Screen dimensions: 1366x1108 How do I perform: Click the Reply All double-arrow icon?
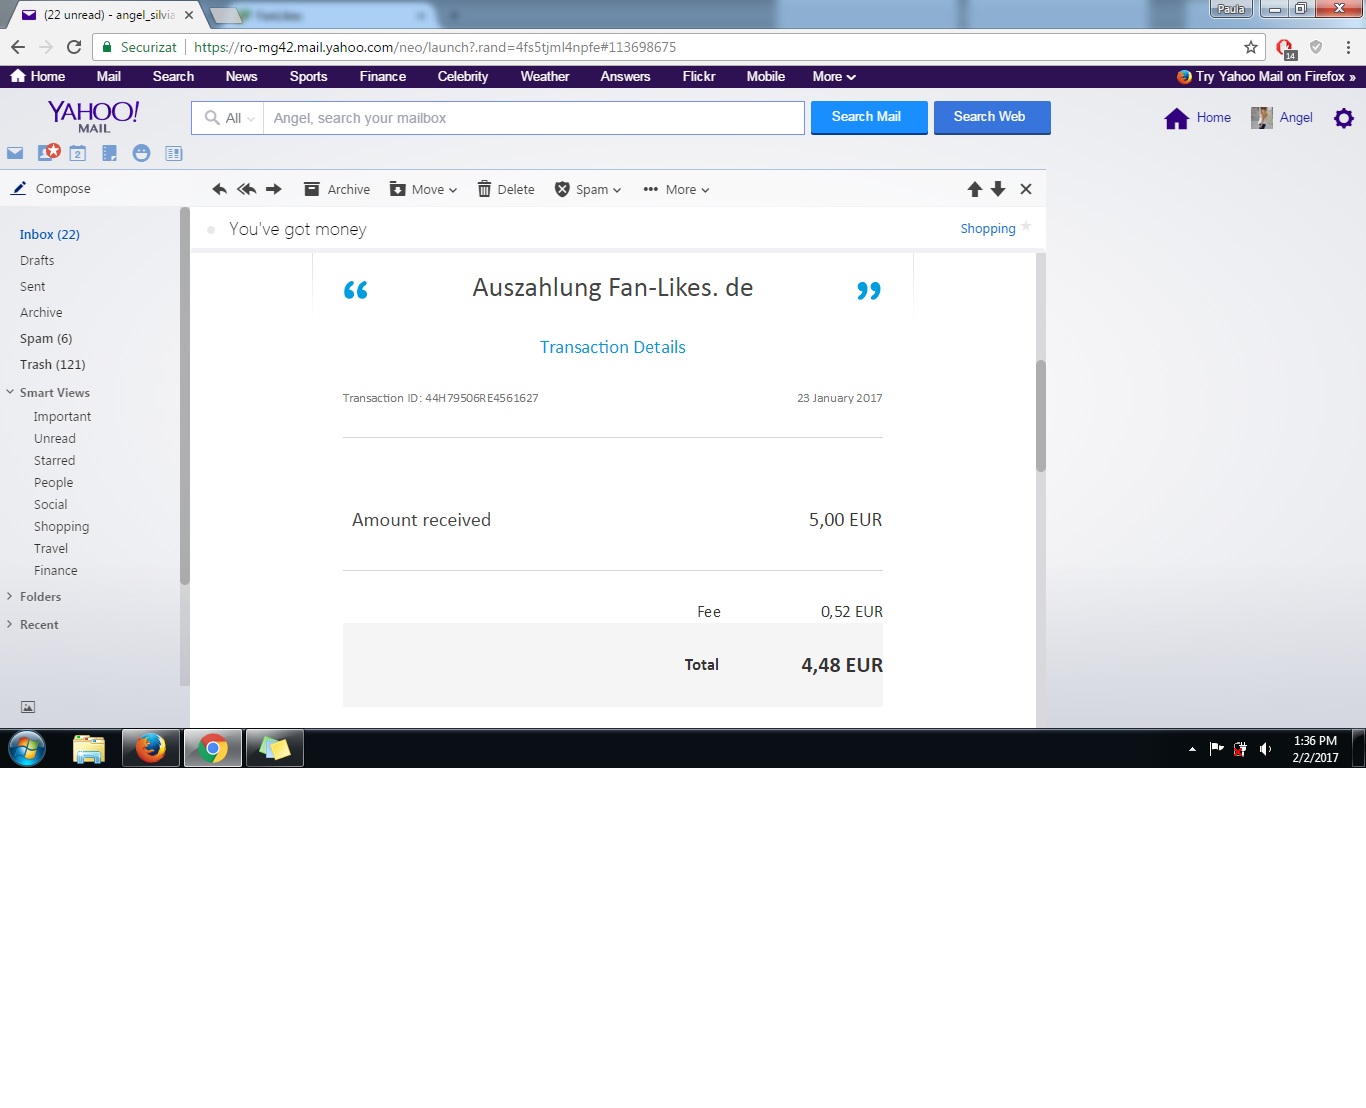246,189
